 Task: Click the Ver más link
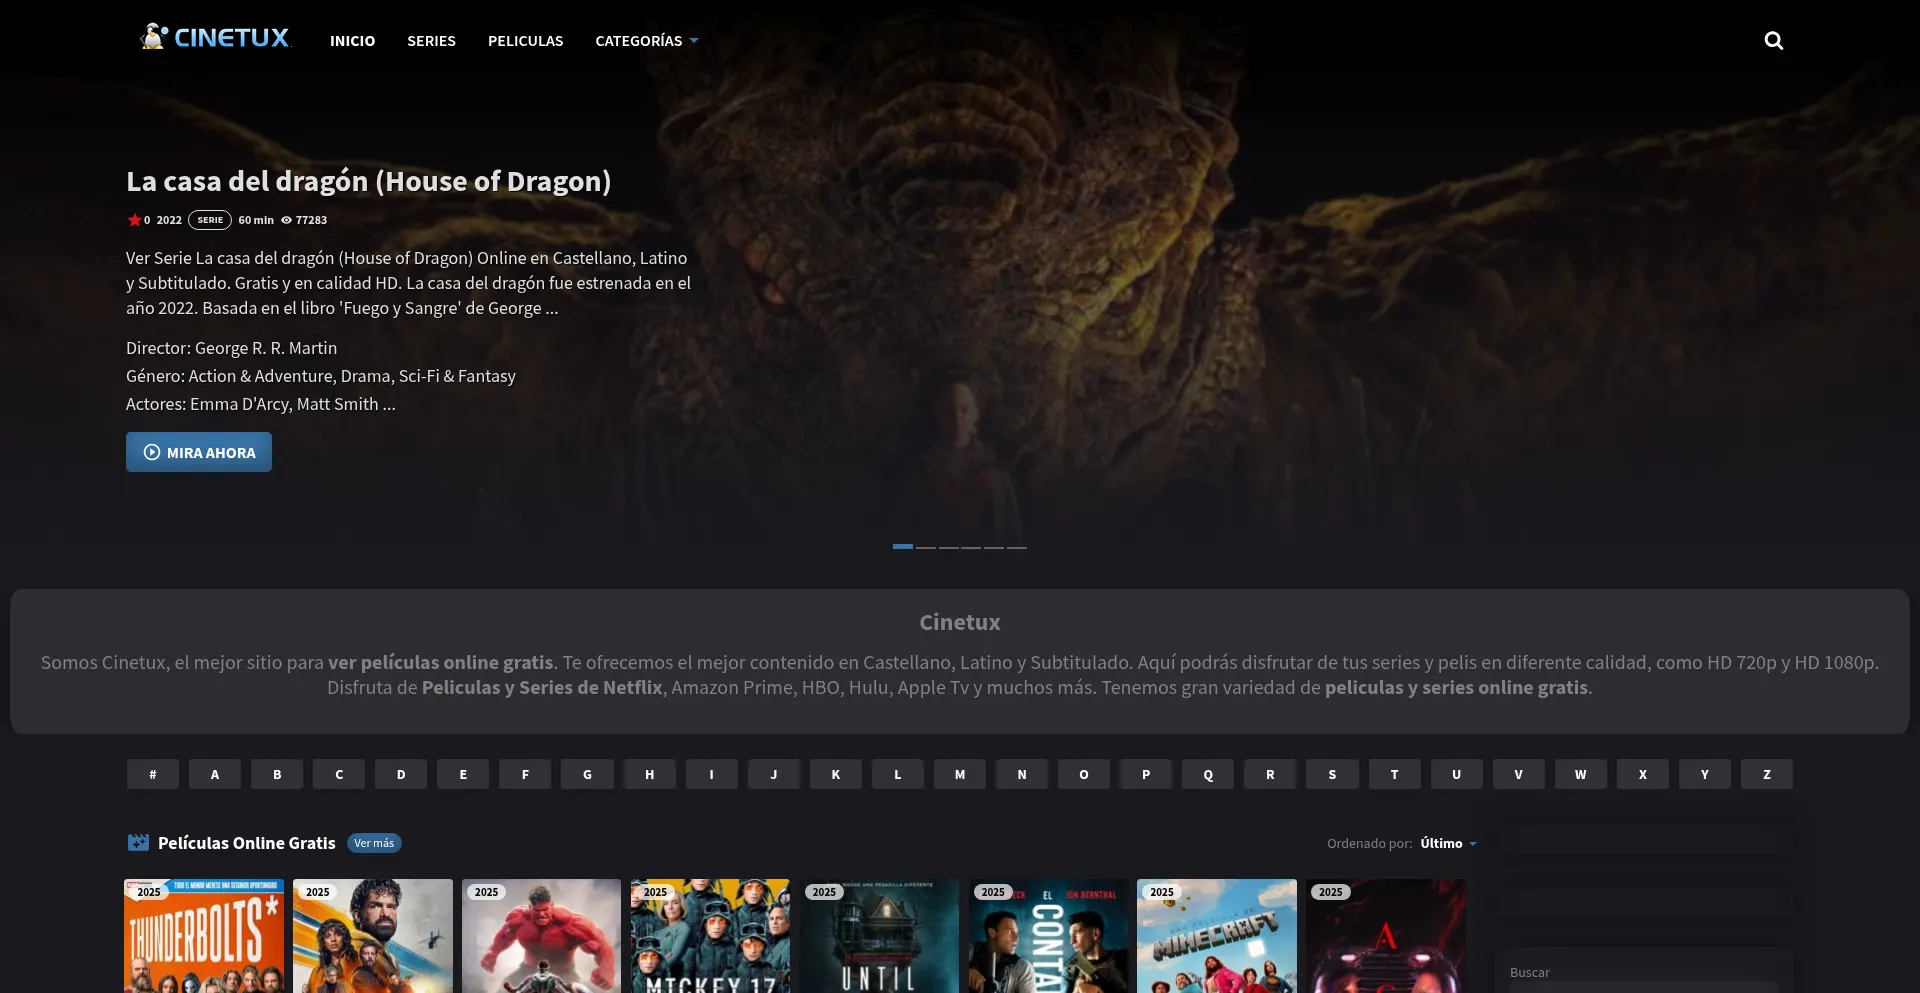coord(374,843)
